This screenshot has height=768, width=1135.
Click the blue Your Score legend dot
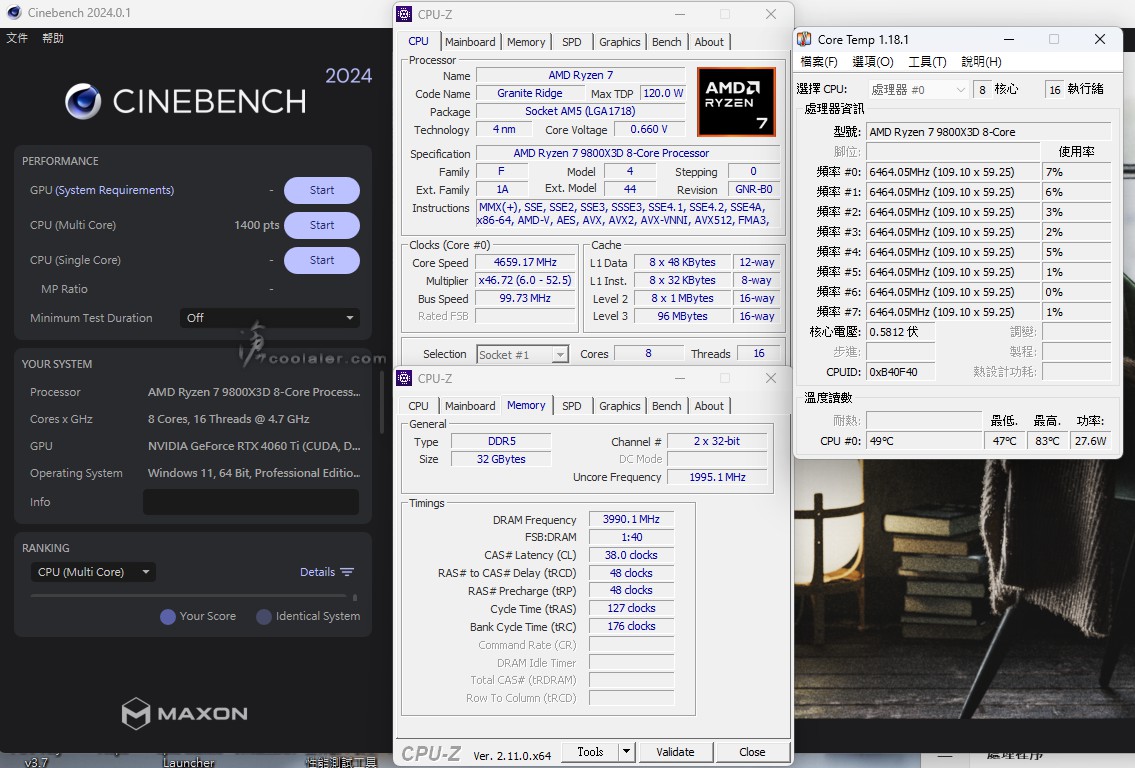tap(168, 617)
